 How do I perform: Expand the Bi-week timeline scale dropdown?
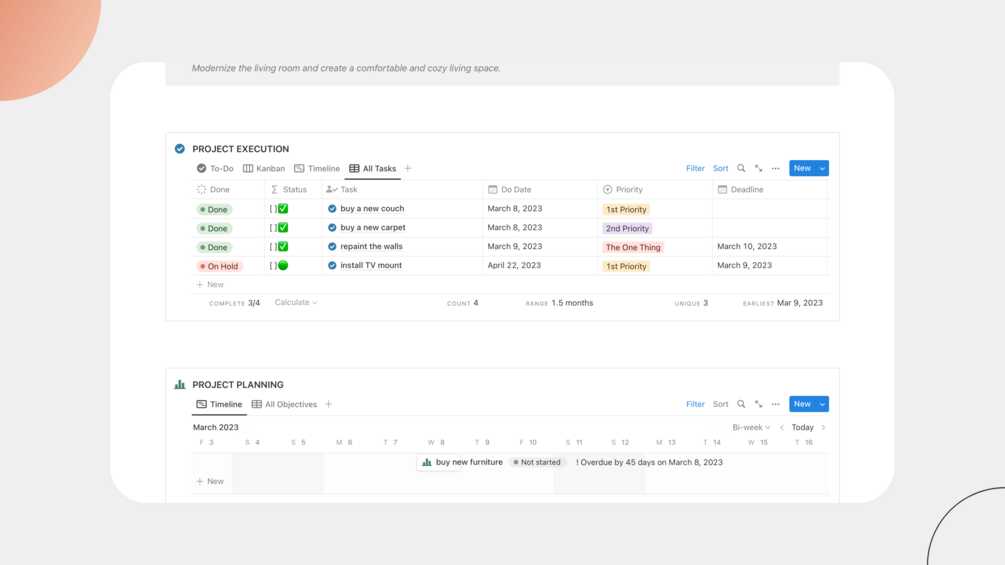[x=751, y=428]
